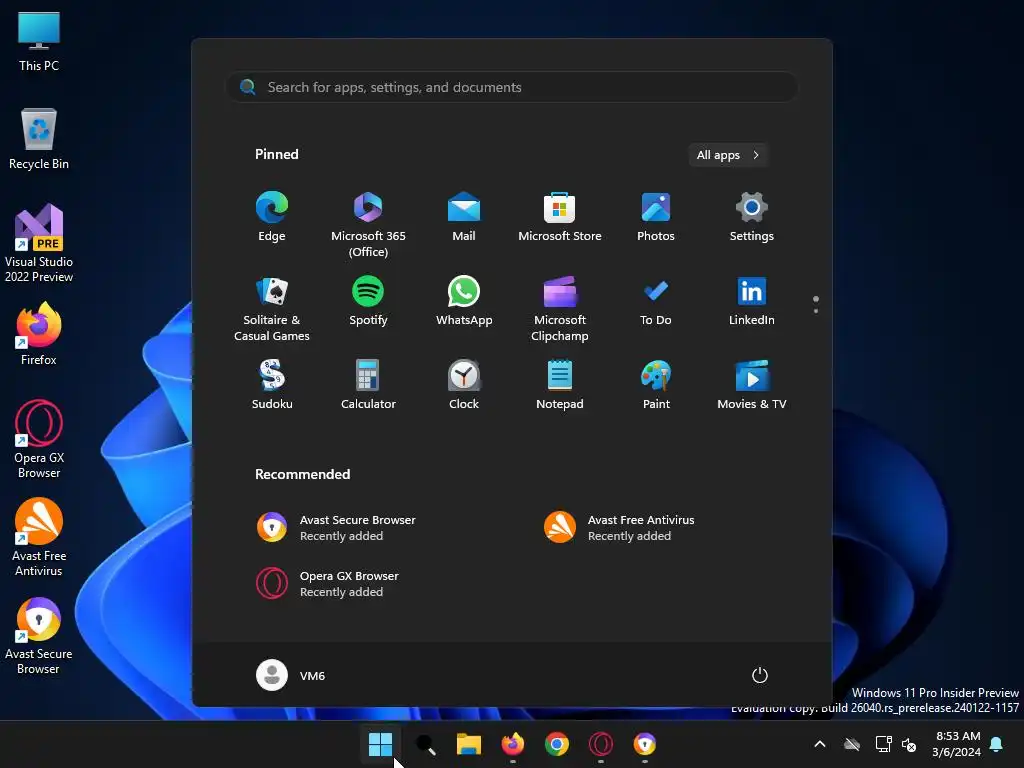
Task: Open the Calculator app
Action: pyautogui.click(x=368, y=385)
